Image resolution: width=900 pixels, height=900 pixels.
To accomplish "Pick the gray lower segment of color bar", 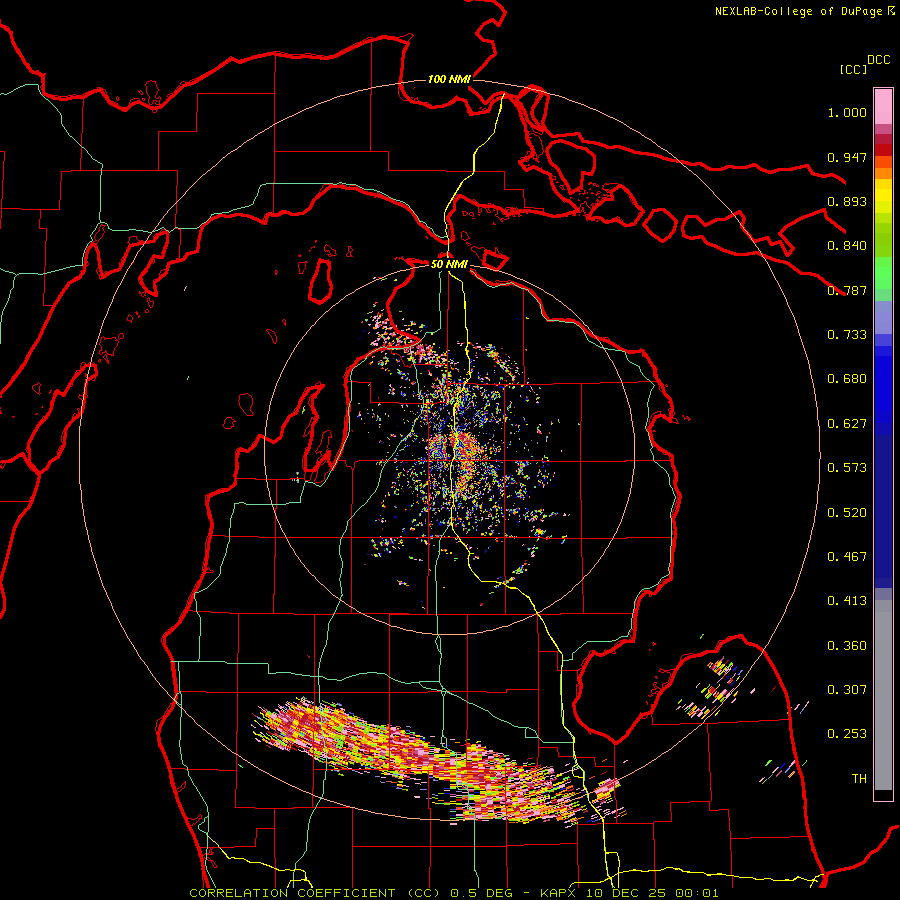I will [x=883, y=695].
